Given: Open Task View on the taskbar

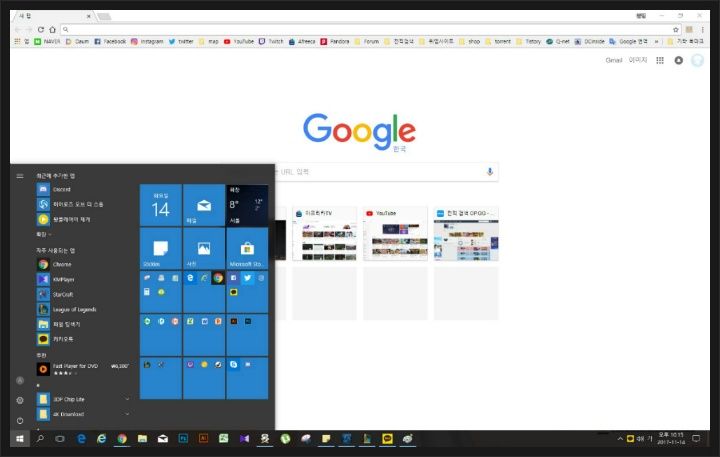Looking at the screenshot, I should (x=60, y=439).
